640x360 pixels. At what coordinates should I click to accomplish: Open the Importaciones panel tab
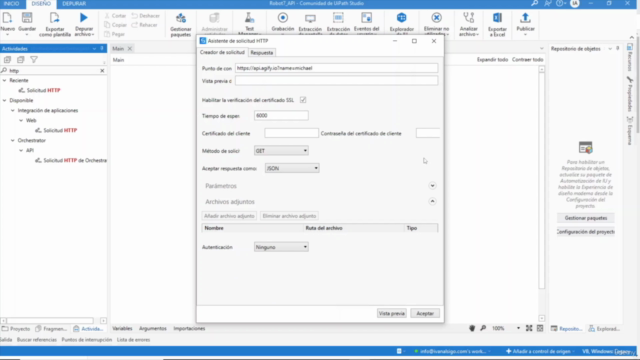click(189, 328)
